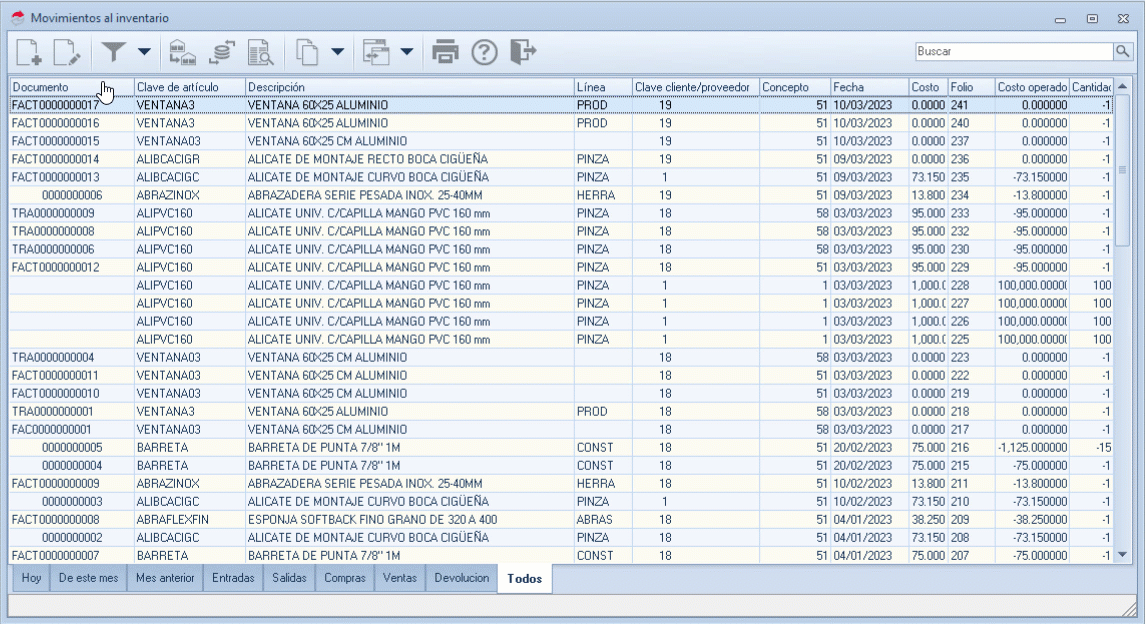Print the inventory movements list
The width and height of the screenshot is (1146, 624).
pos(445,51)
